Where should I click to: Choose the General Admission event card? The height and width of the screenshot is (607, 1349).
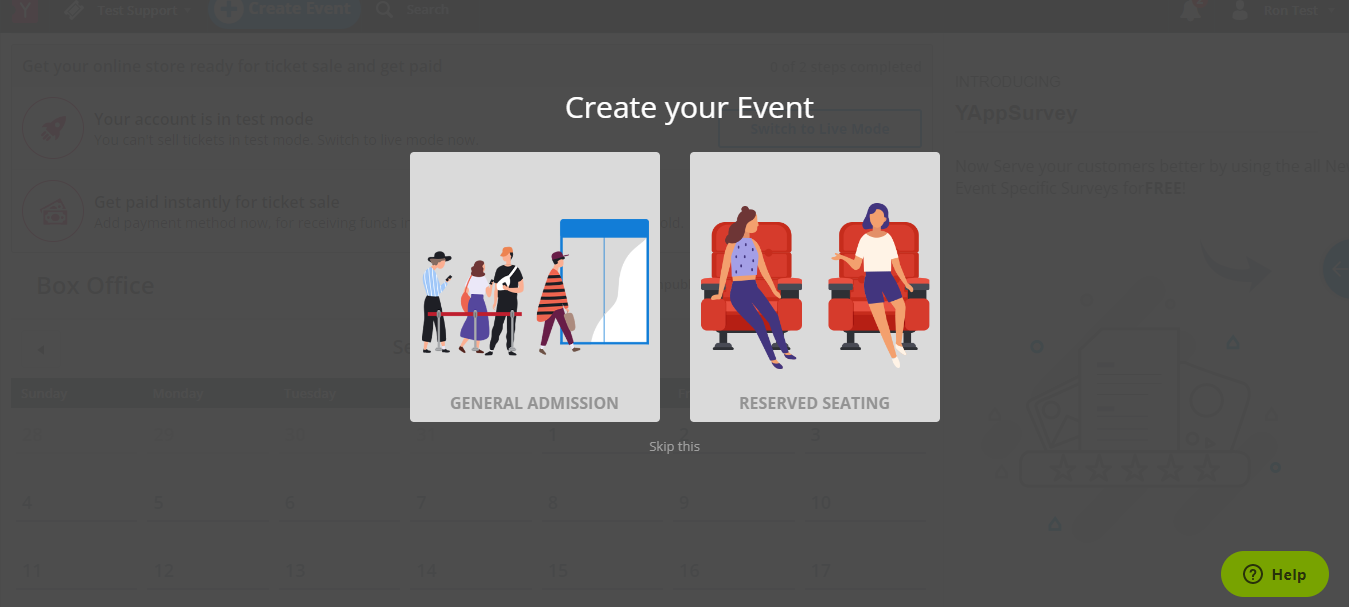click(534, 286)
